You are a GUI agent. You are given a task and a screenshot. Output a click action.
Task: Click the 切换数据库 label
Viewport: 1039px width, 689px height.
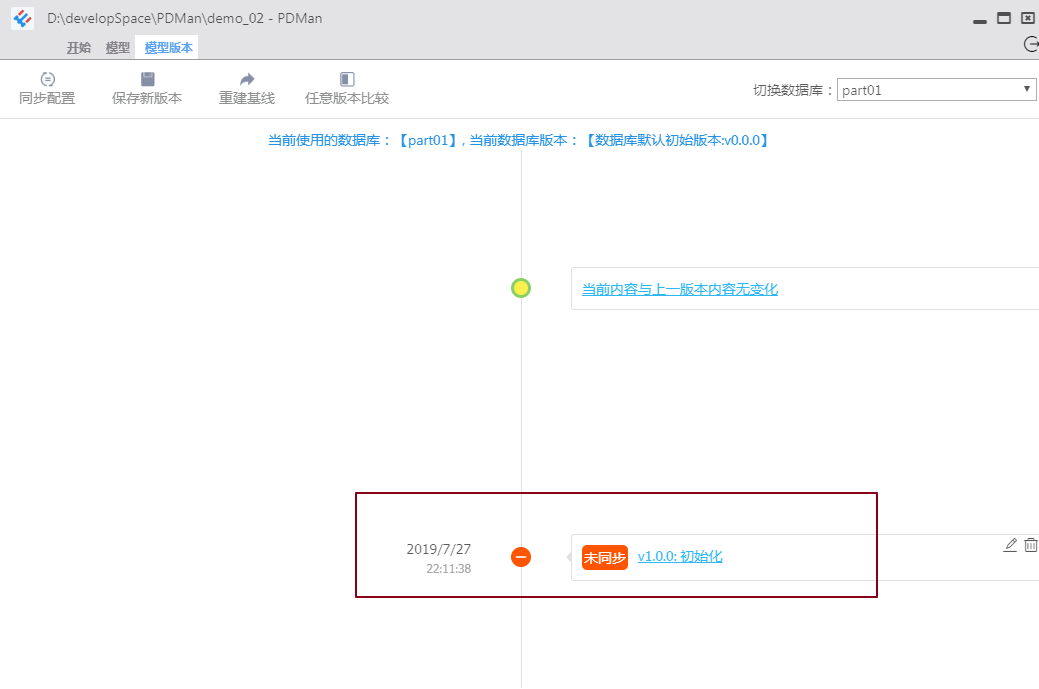793,90
